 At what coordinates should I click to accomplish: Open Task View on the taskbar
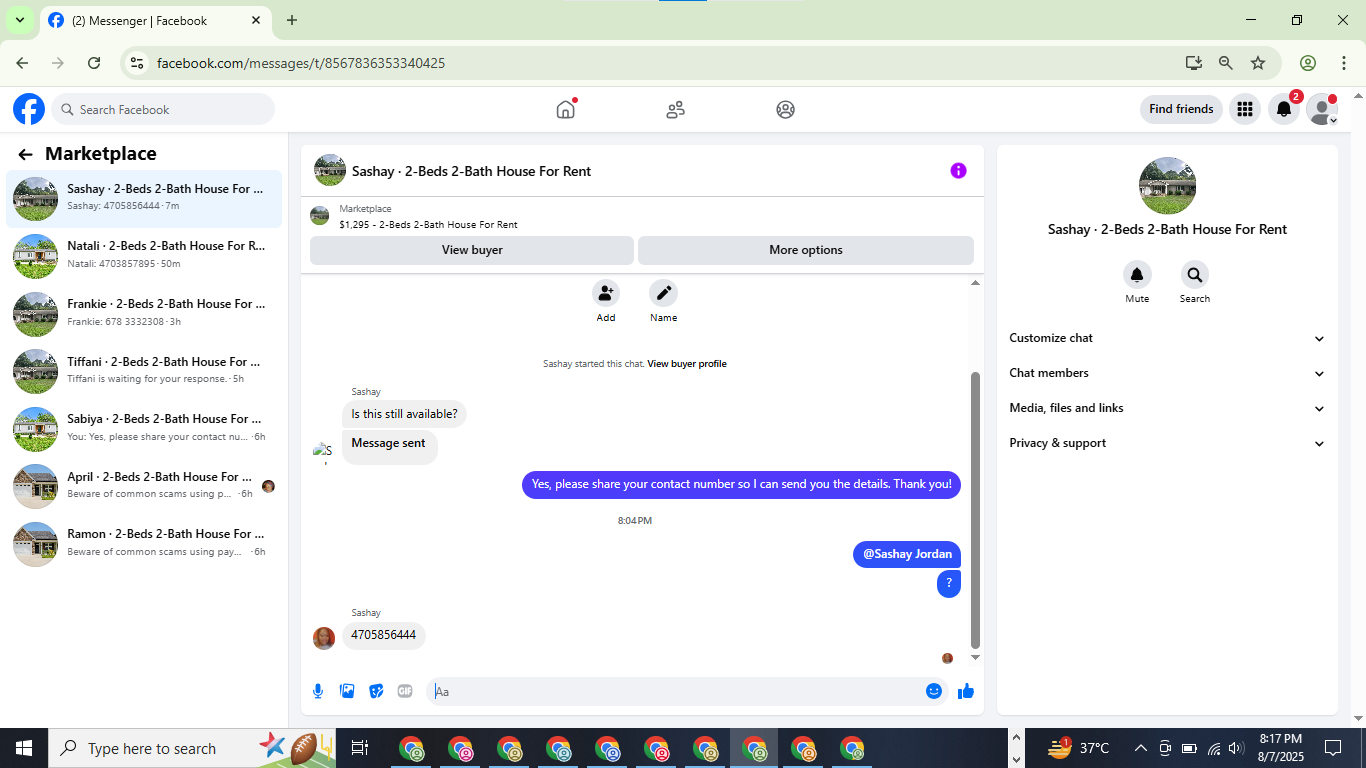pyautogui.click(x=360, y=748)
